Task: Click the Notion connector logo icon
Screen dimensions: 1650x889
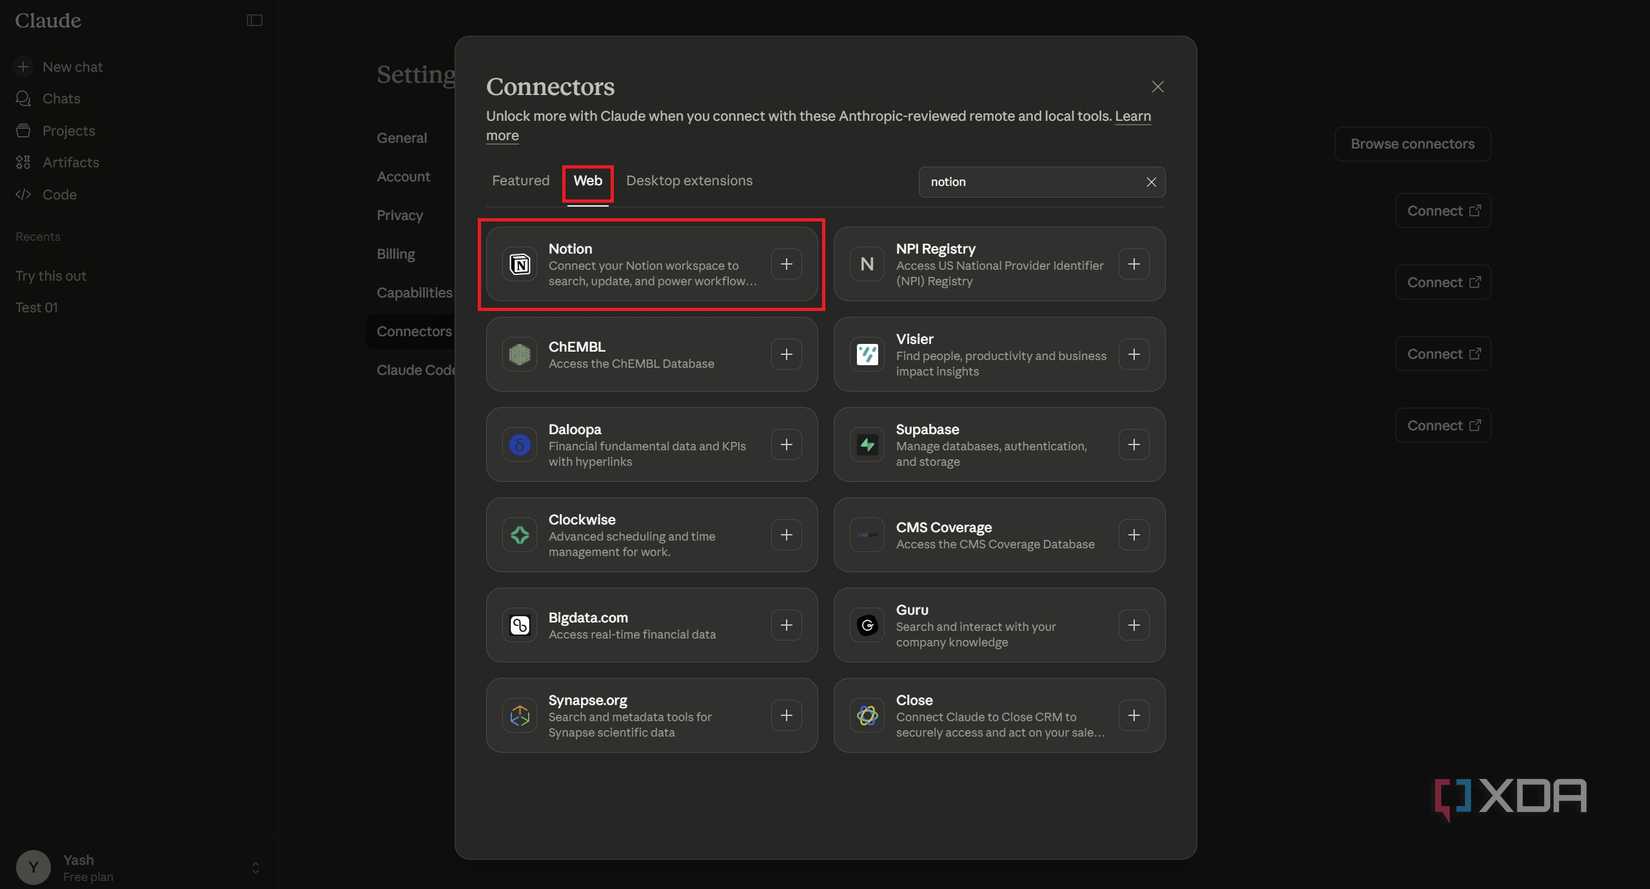Action: [520, 264]
